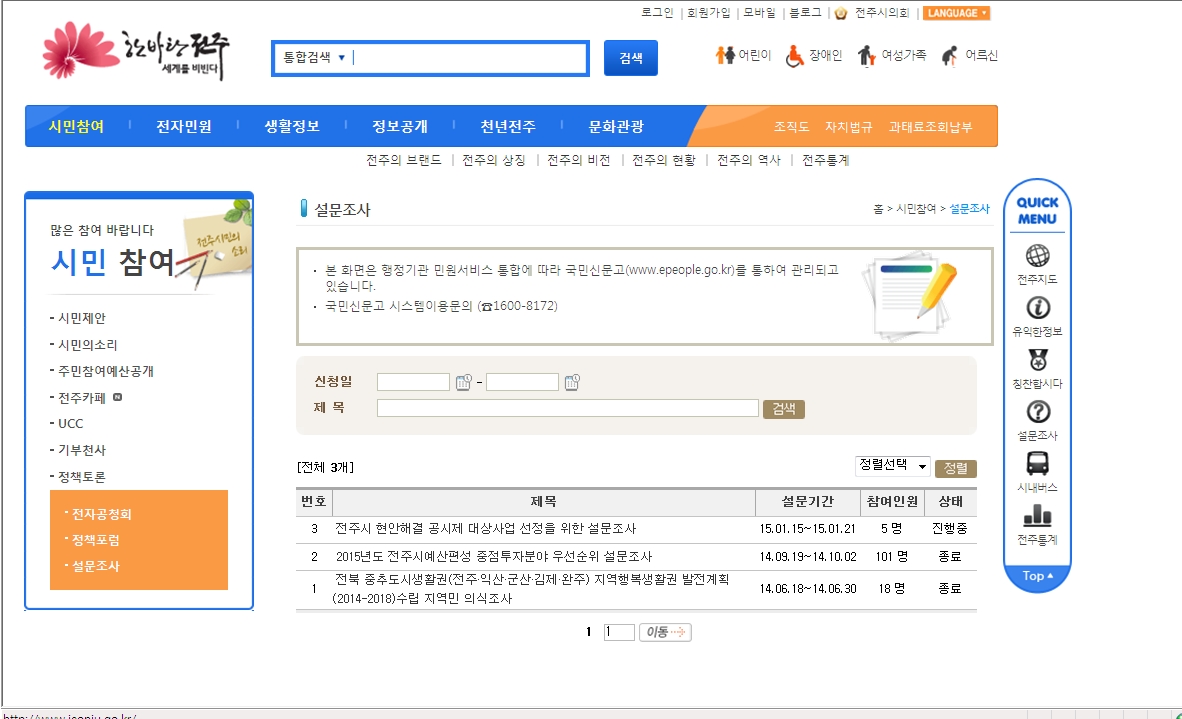Select 주민참여예산공개 in left sidebar

pos(106,371)
